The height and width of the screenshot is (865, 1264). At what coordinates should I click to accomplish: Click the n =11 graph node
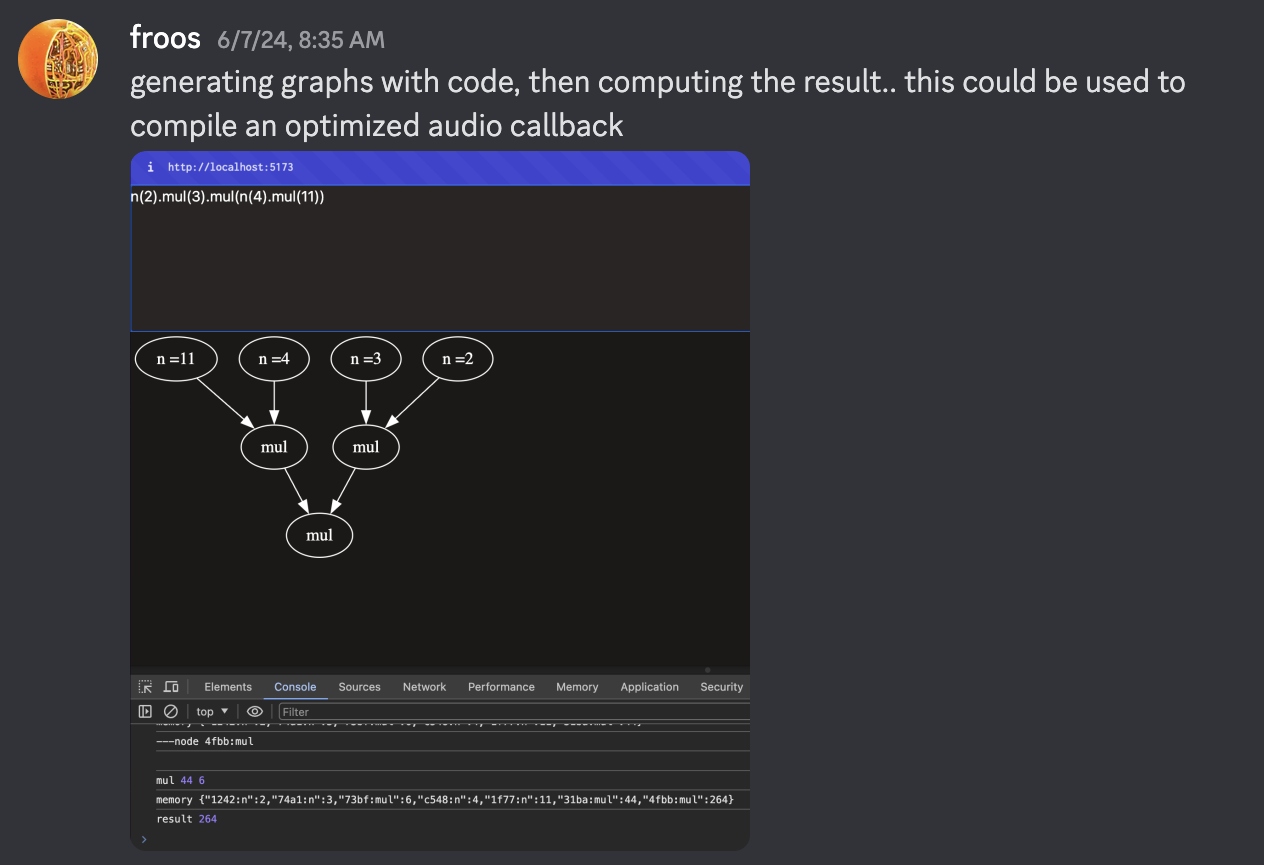pyautogui.click(x=176, y=360)
